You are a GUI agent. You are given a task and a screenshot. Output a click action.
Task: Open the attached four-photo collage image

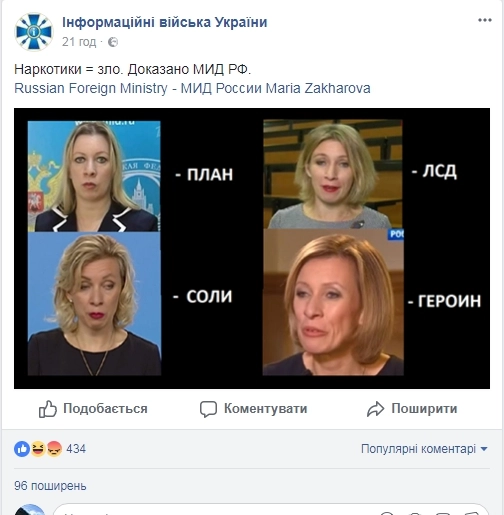tap(252, 248)
